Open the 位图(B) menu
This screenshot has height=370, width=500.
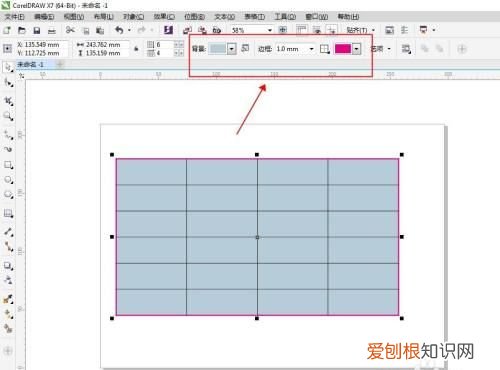195,16
